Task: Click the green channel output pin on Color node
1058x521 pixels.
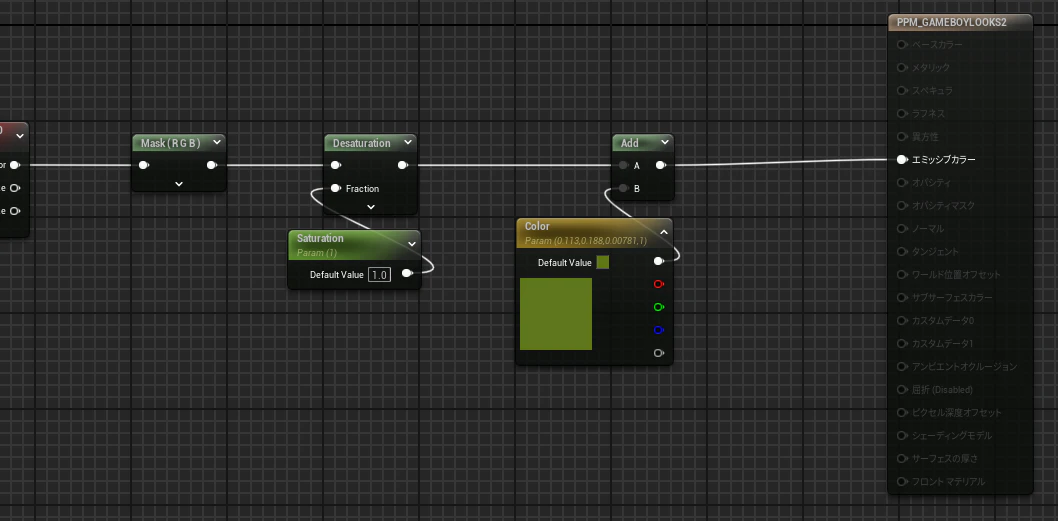Action: [659, 307]
